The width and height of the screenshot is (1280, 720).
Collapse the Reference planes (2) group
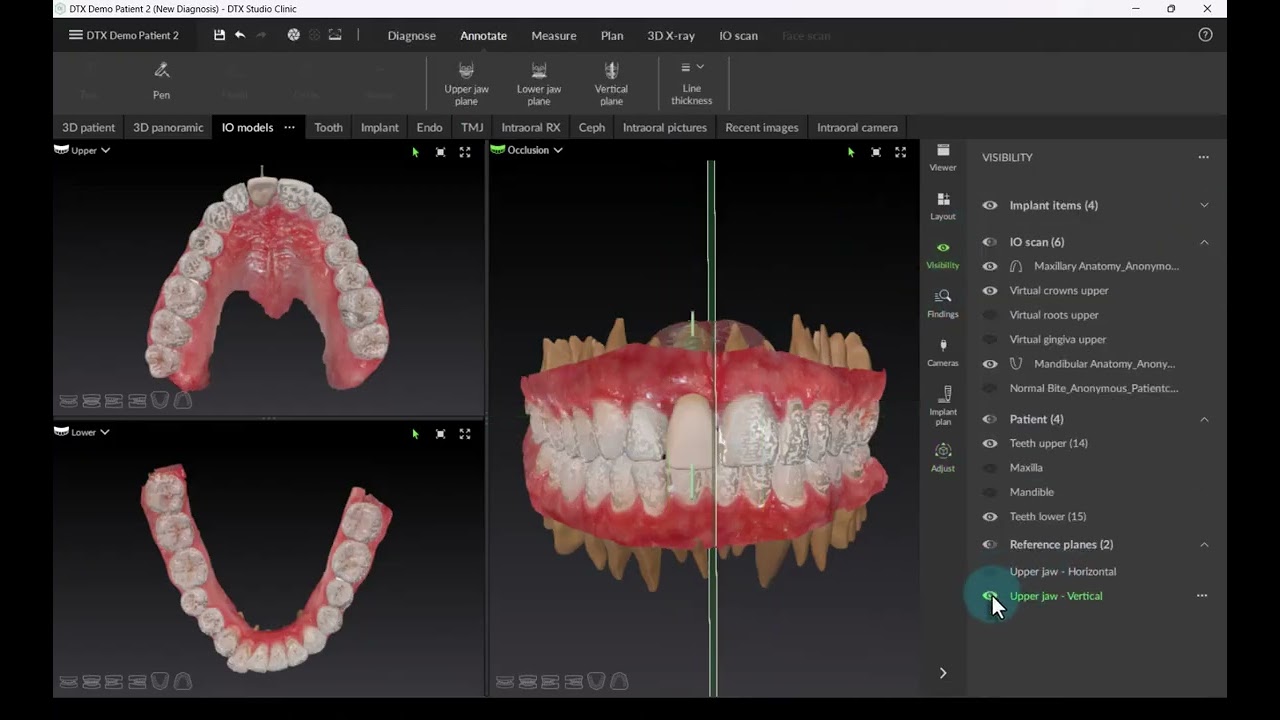pos(1204,545)
